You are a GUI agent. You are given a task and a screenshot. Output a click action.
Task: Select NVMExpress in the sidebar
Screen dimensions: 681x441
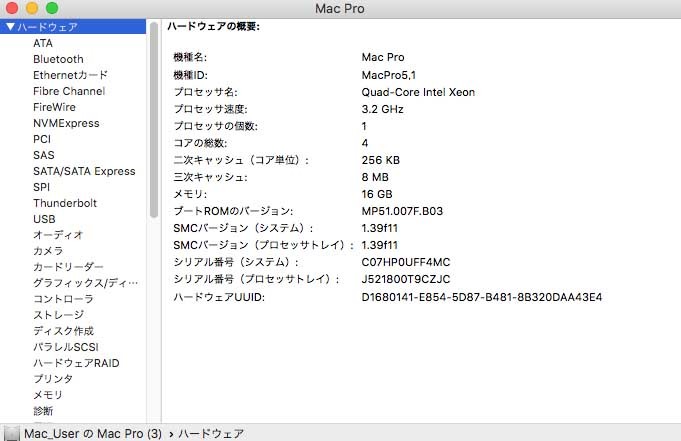pyautogui.click(x=66, y=123)
